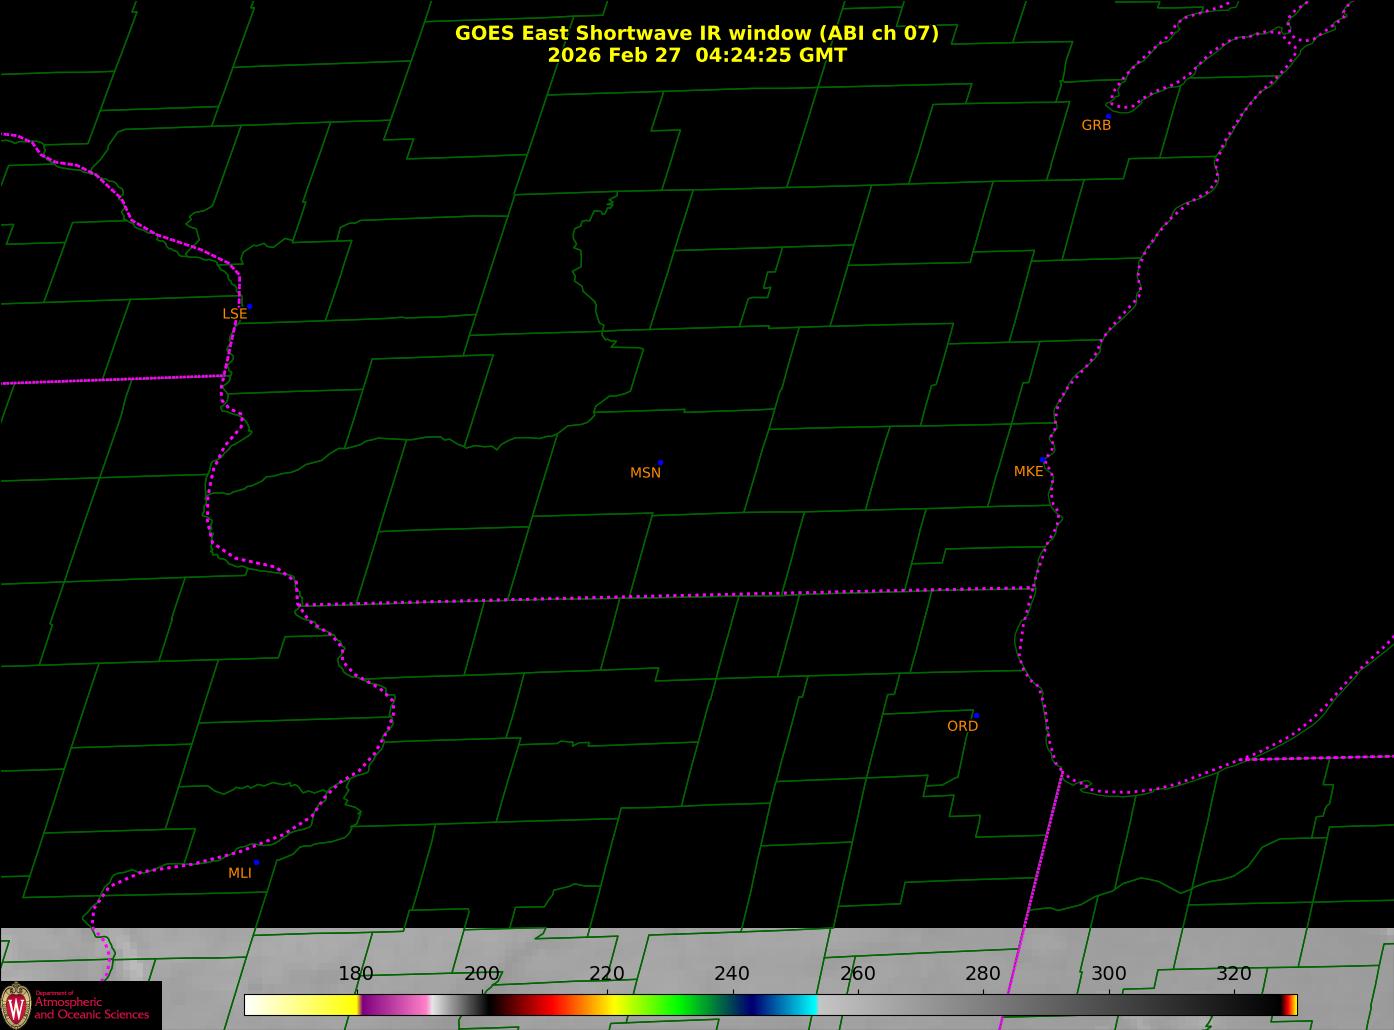Click the GOES East Shortwave IR title

(x=697, y=33)
